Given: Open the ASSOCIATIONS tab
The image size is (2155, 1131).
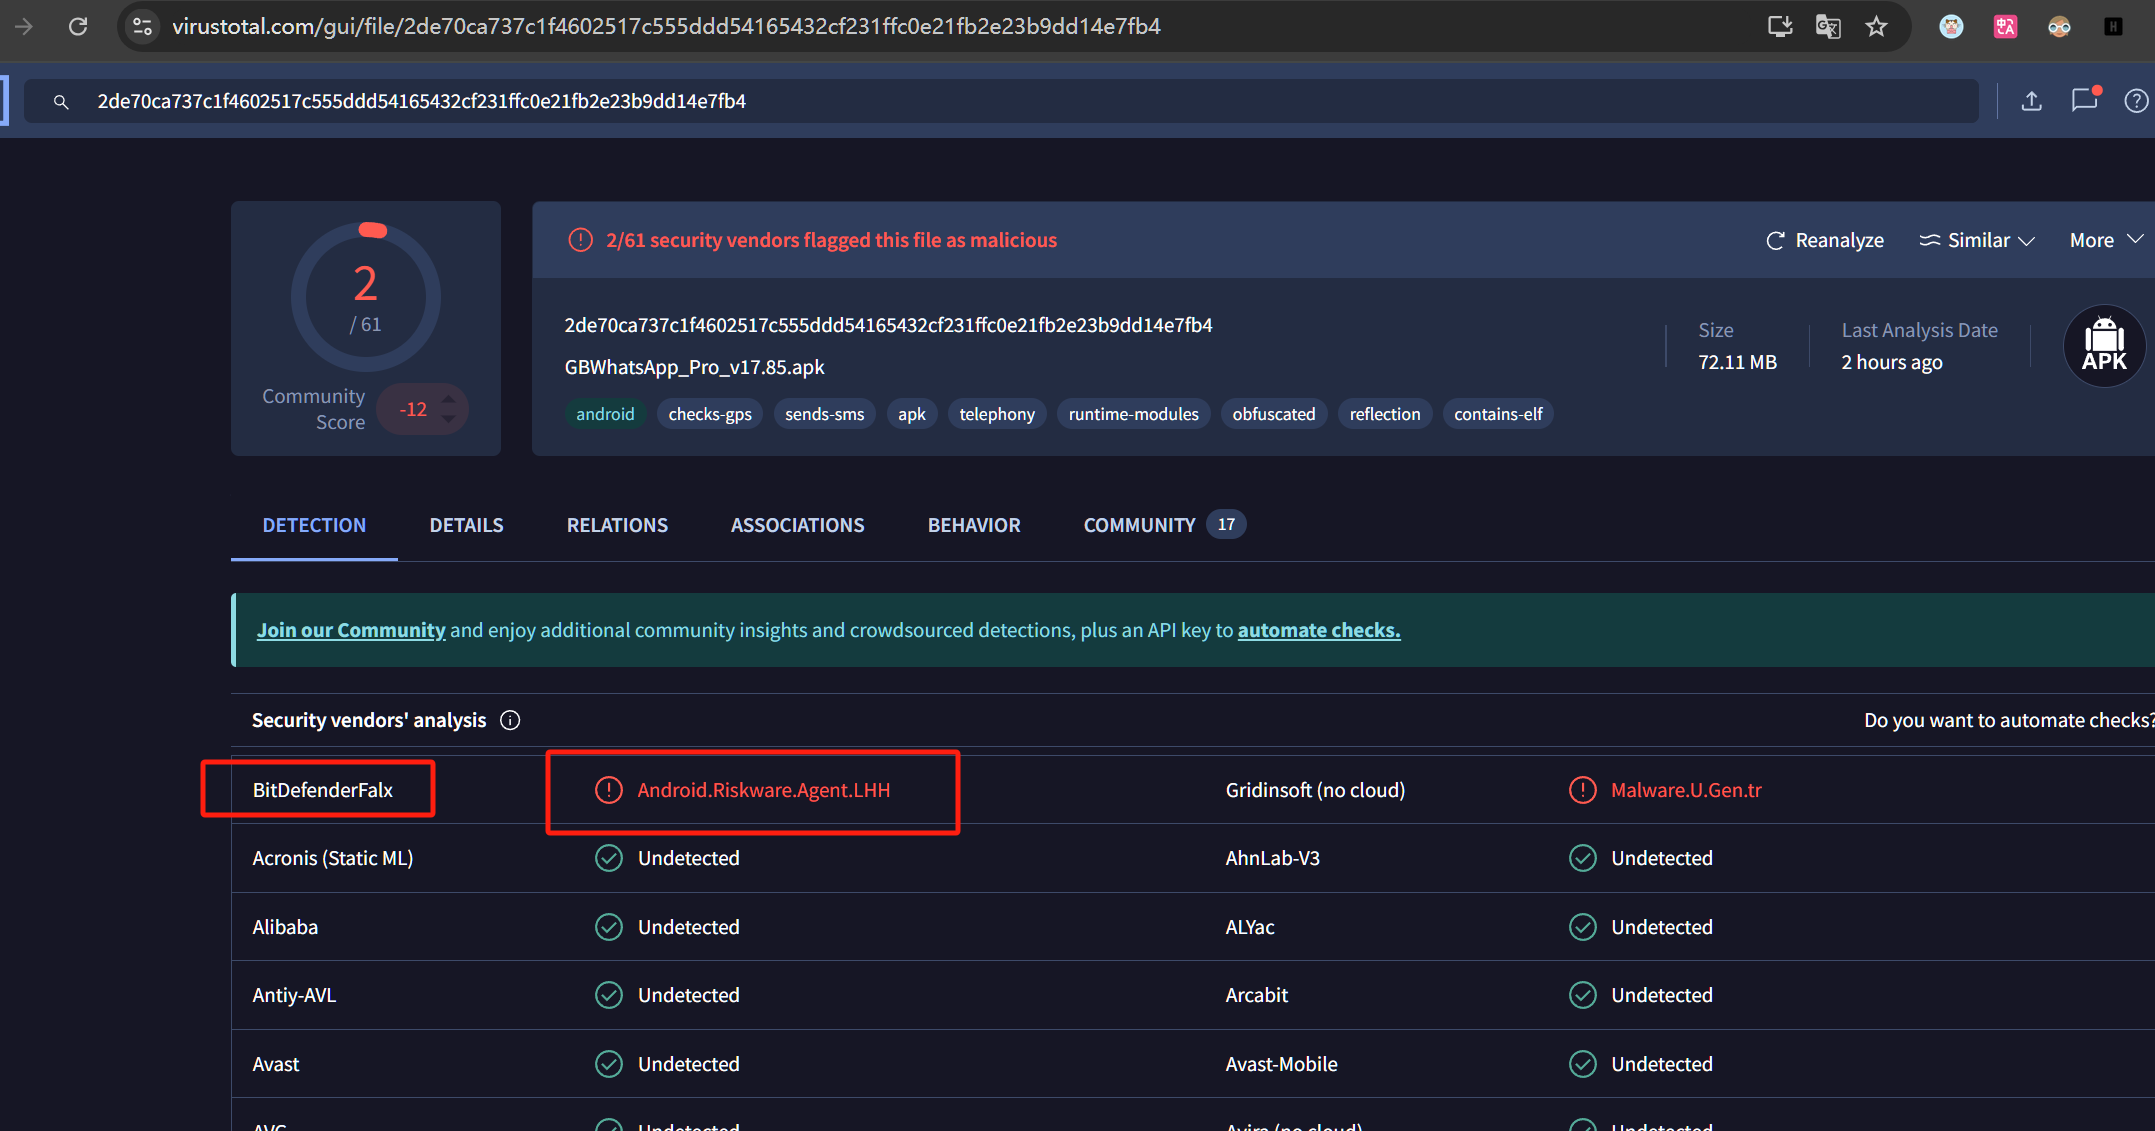Looking at the screenshot, I should pos(797,525).
